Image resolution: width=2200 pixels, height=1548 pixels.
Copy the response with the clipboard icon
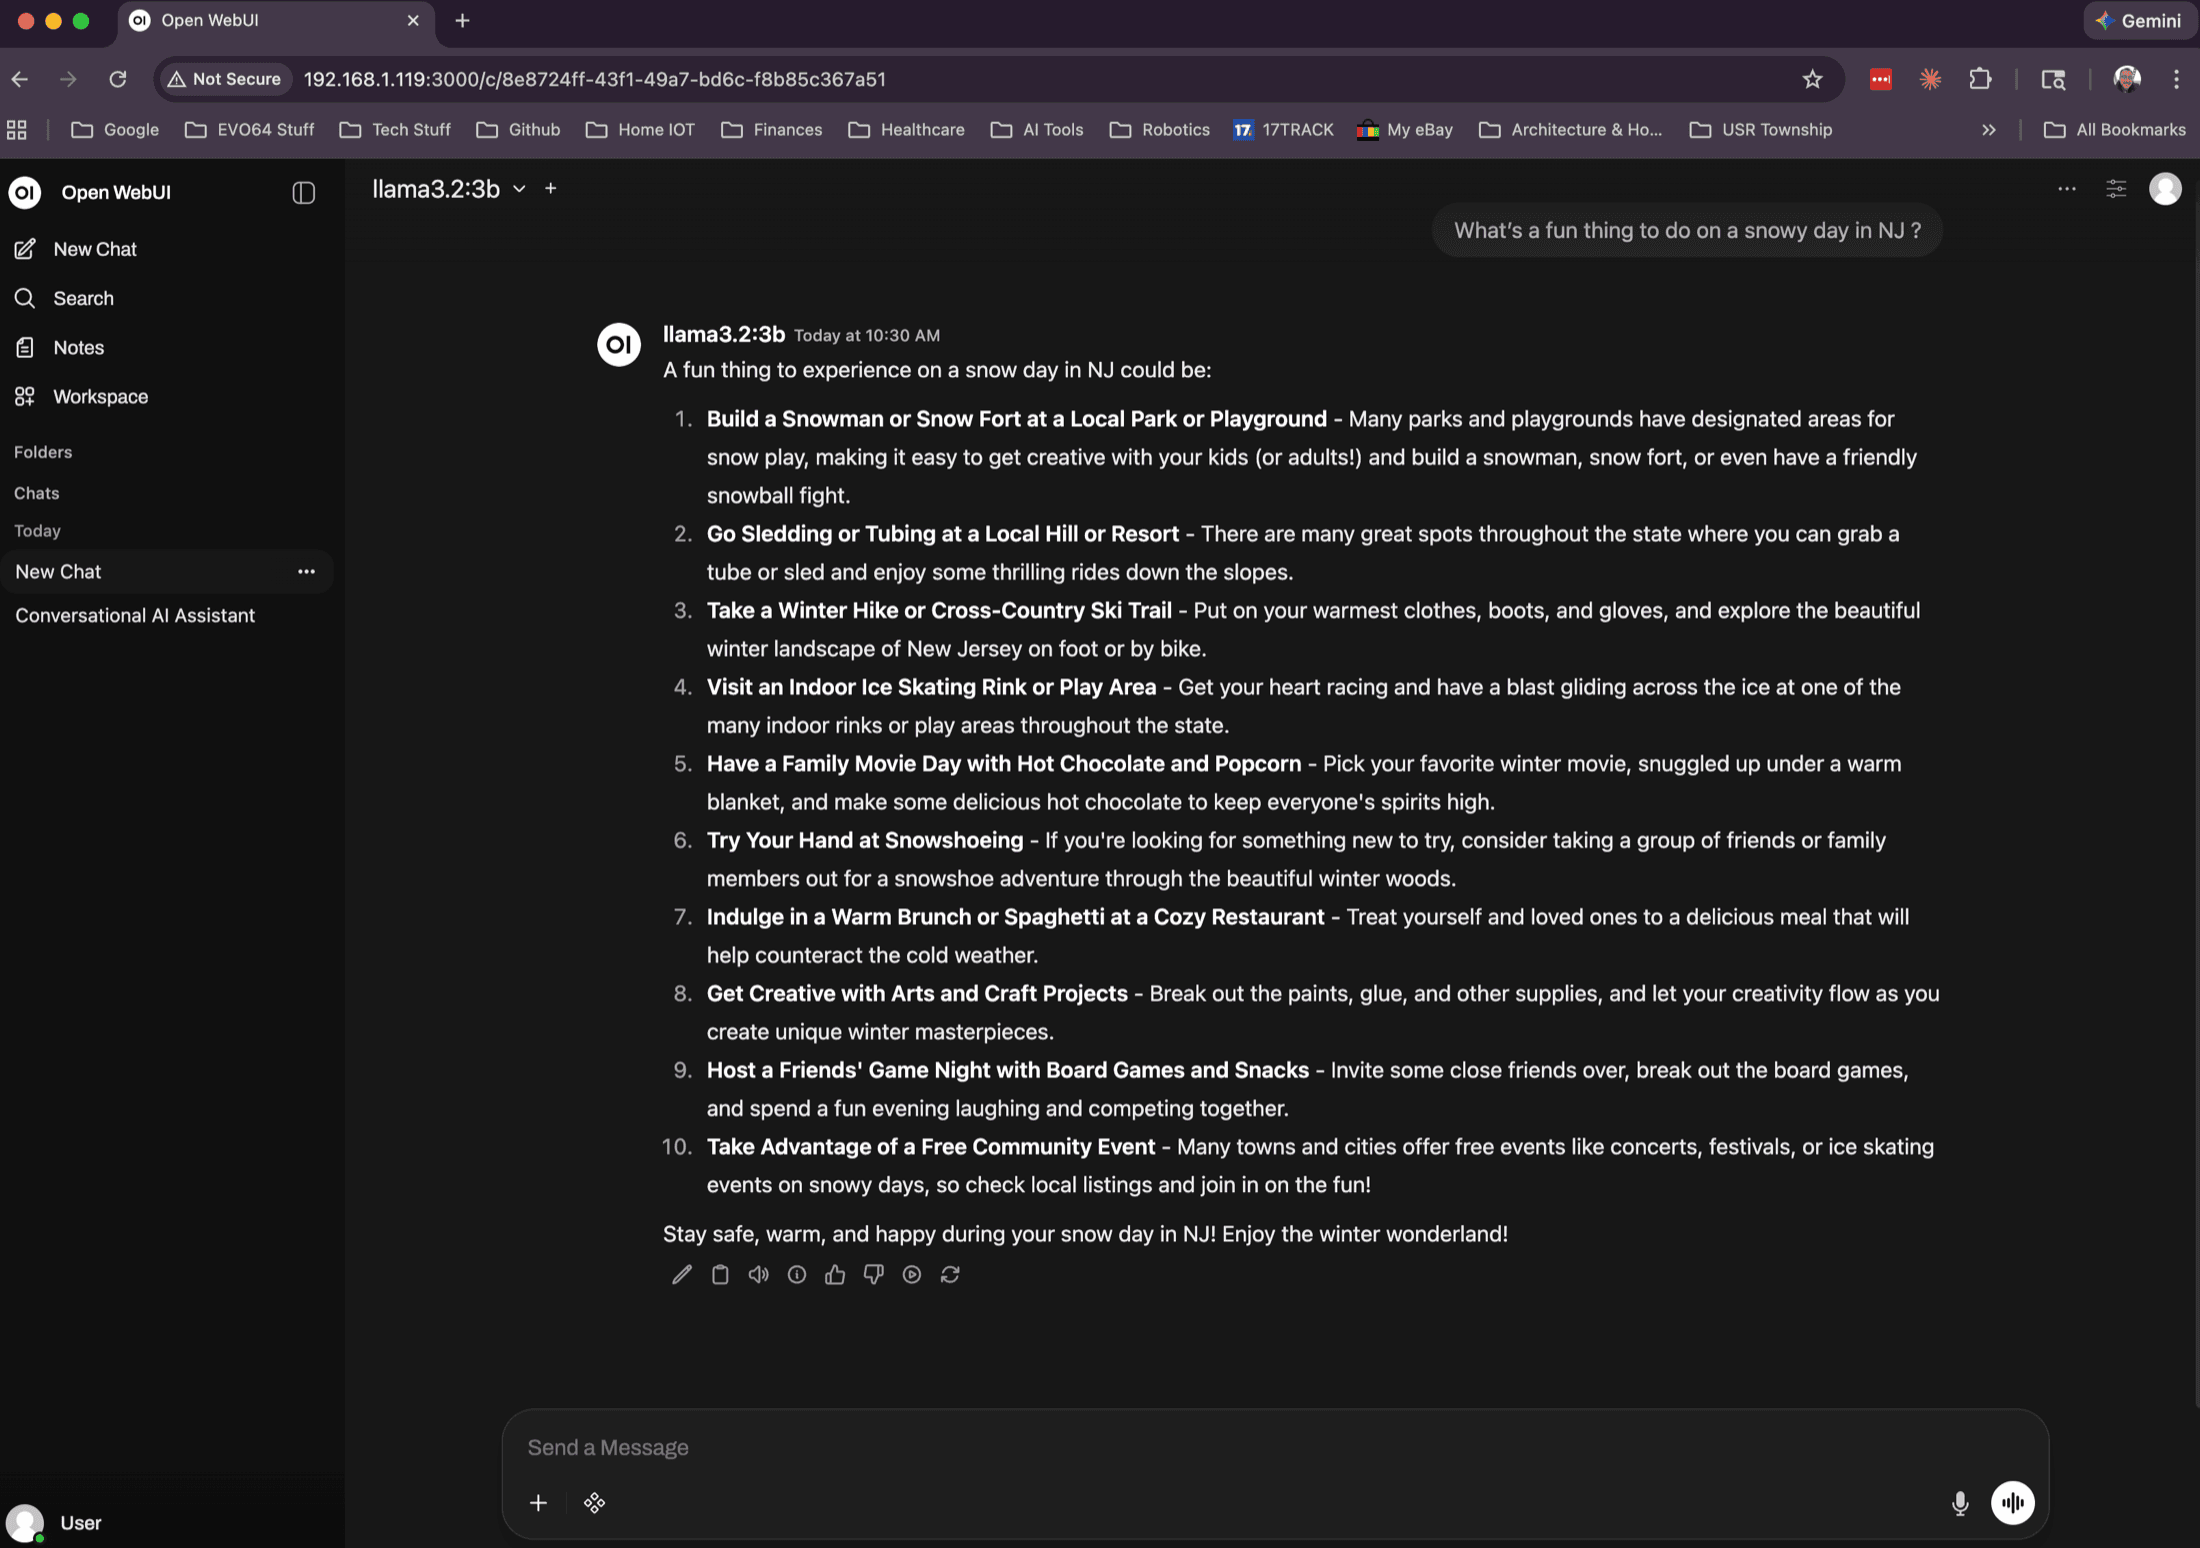coord(720,1274)
